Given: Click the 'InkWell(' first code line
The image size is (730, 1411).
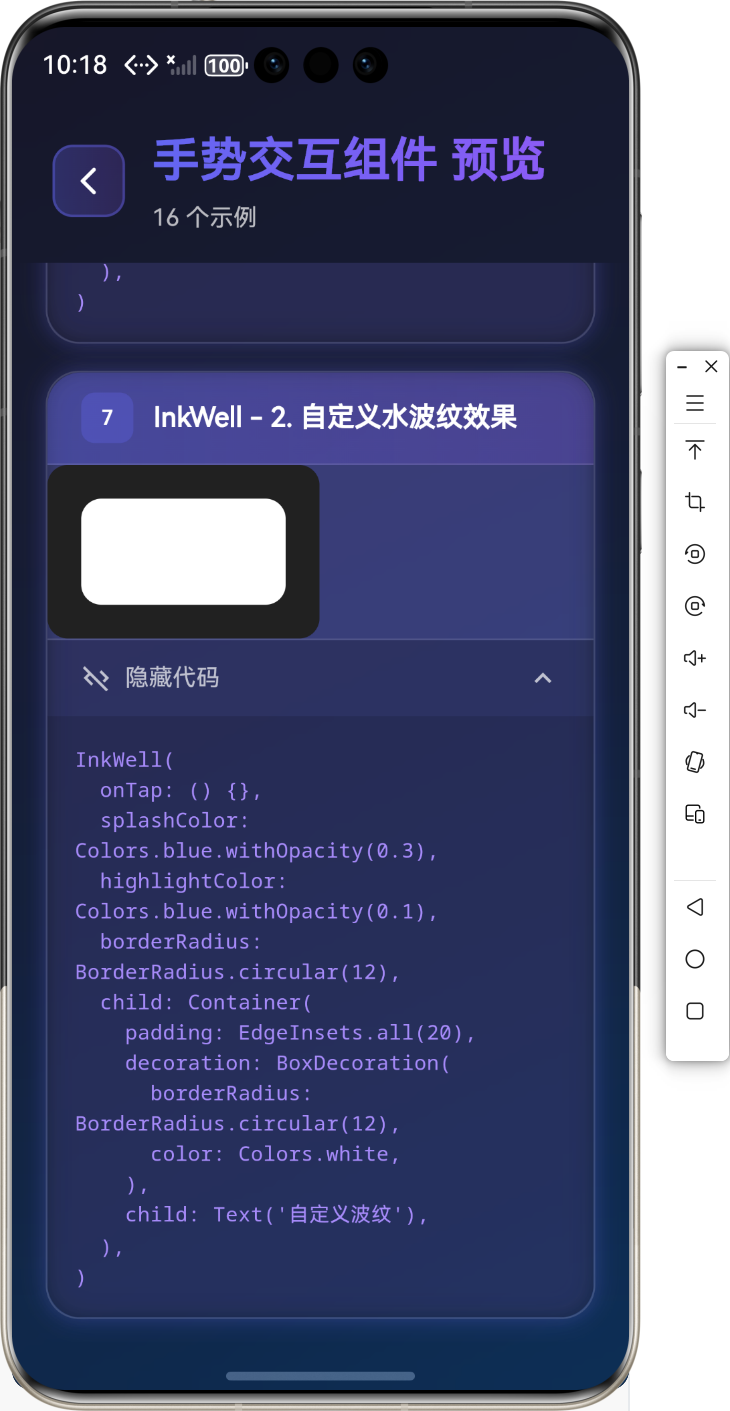Looking at the screenshot, I should (125, 760).
